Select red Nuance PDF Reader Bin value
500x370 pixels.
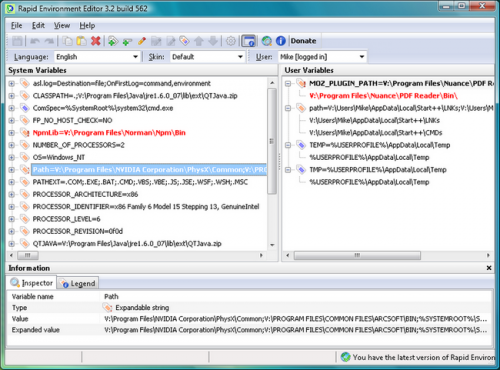click(383, 96)
